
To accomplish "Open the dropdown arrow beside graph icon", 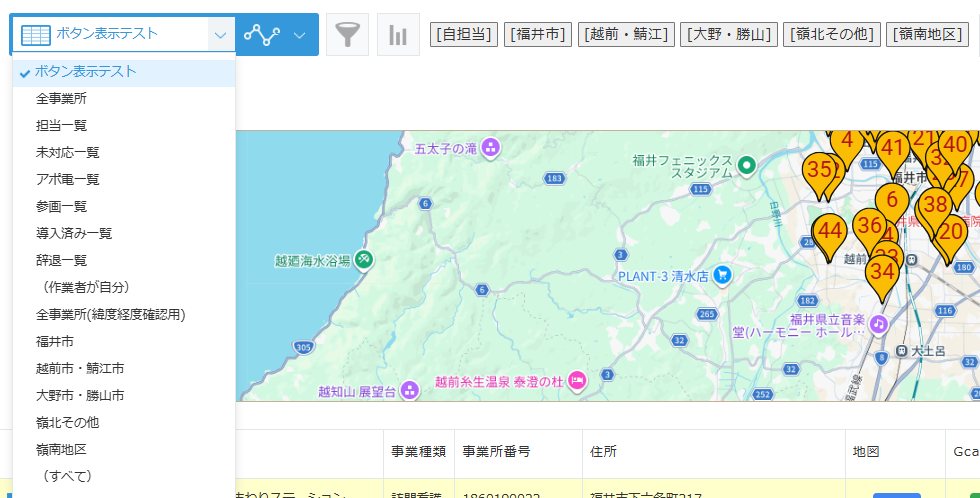I will pos(299,35).
